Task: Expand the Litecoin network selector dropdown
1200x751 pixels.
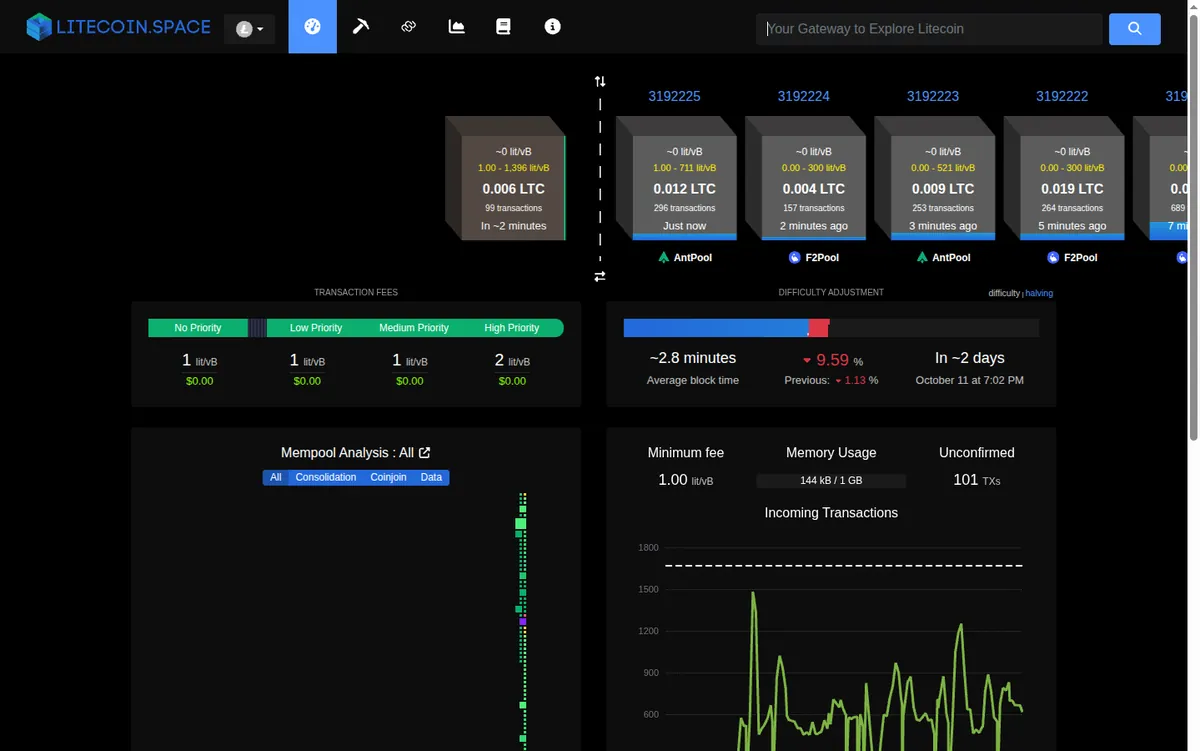Action: (x=250, y=29)
